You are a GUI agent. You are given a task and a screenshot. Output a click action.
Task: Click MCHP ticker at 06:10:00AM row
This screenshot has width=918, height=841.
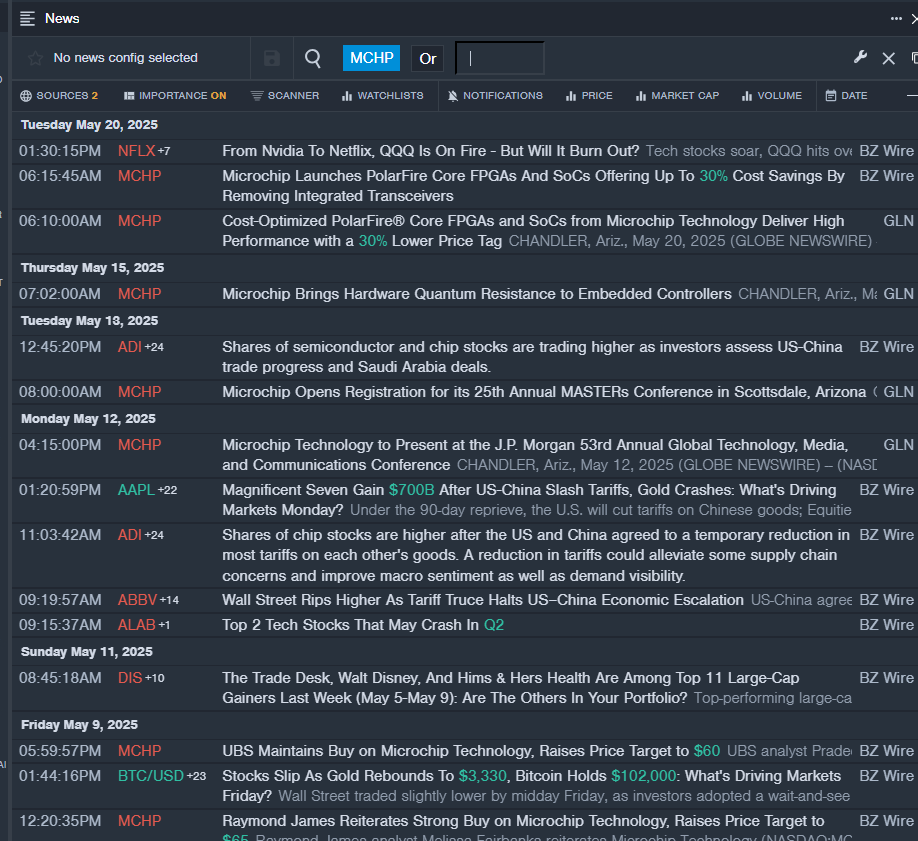tap(139, 221)
